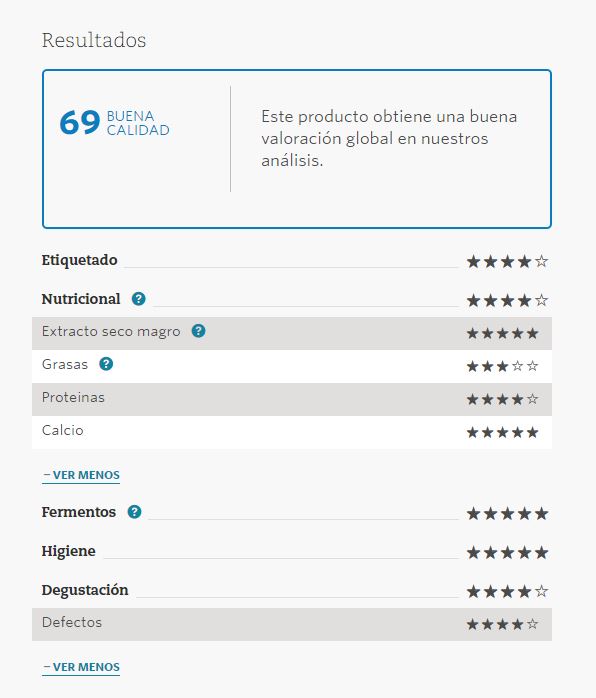Click the Defectos star rating
The height and width of the screenshot is (698, 596).
tap(503, 624)
